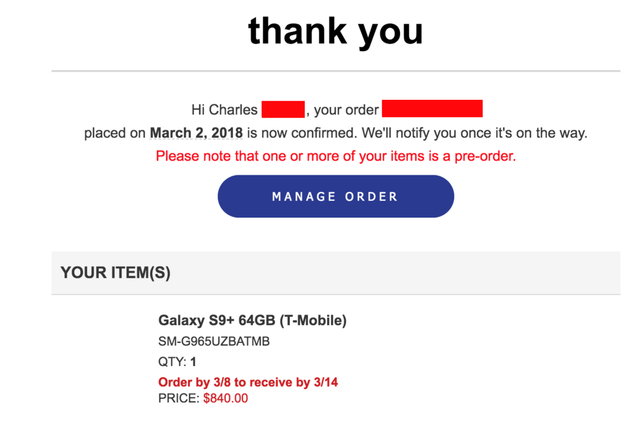Click the YOUR ITEM(S) section header

point(116,273)
